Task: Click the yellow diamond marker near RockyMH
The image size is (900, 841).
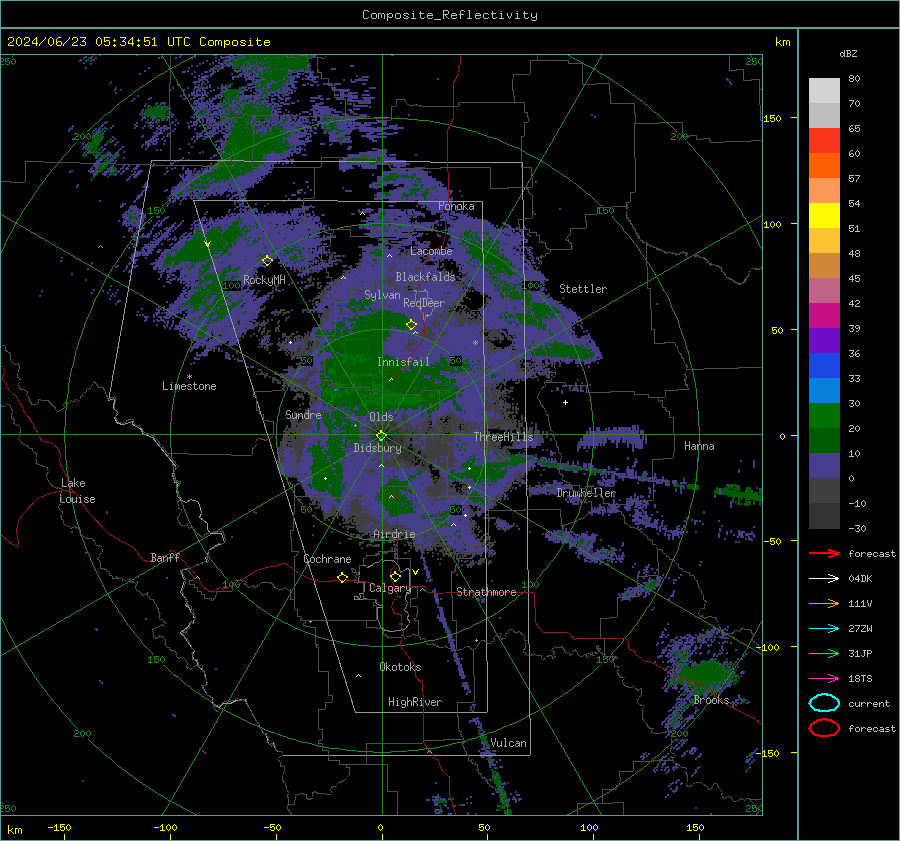Action: click(267, 261)
